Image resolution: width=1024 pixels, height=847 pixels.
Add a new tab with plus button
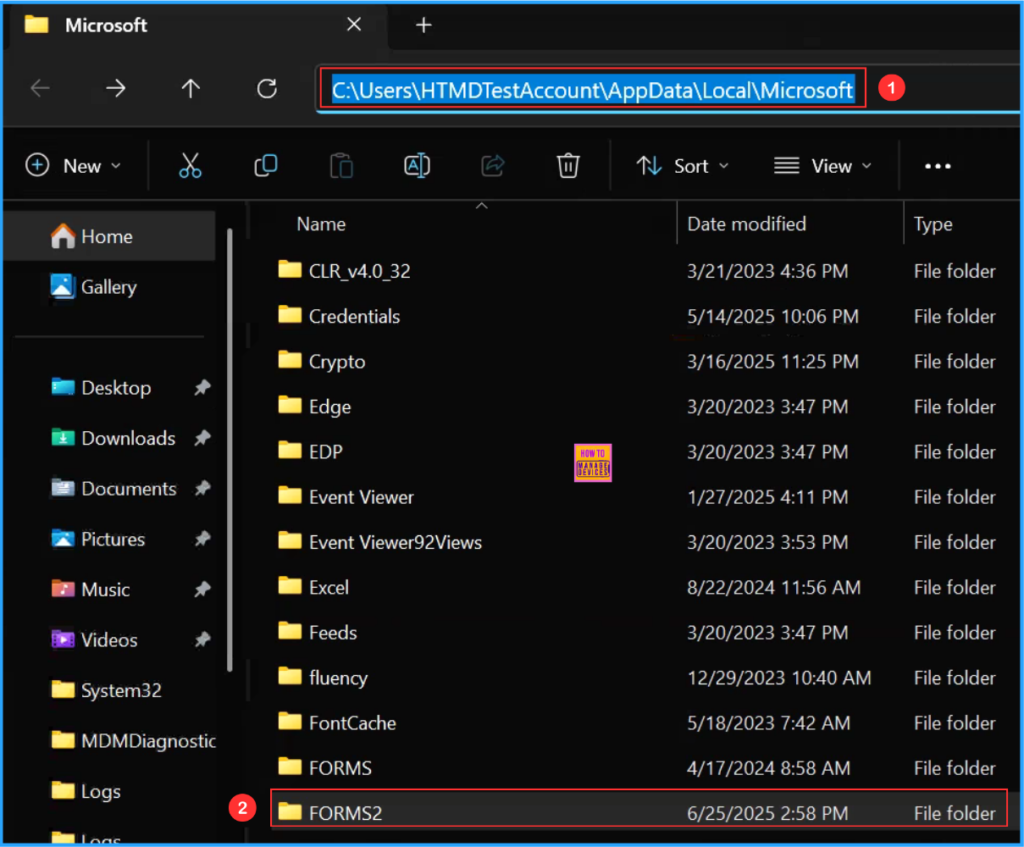[423, 25]
